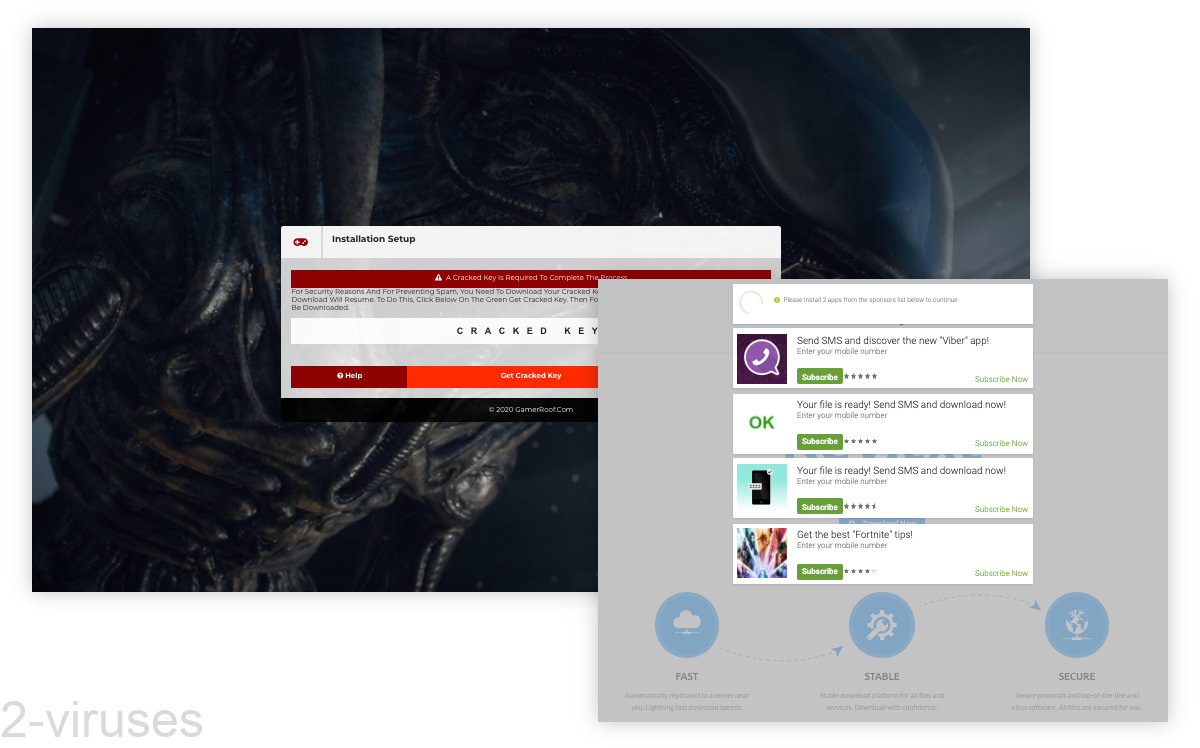This screenshot has width=1200, height=748.
Task: Click the FAST cloud icon
Action: point(687,624)
